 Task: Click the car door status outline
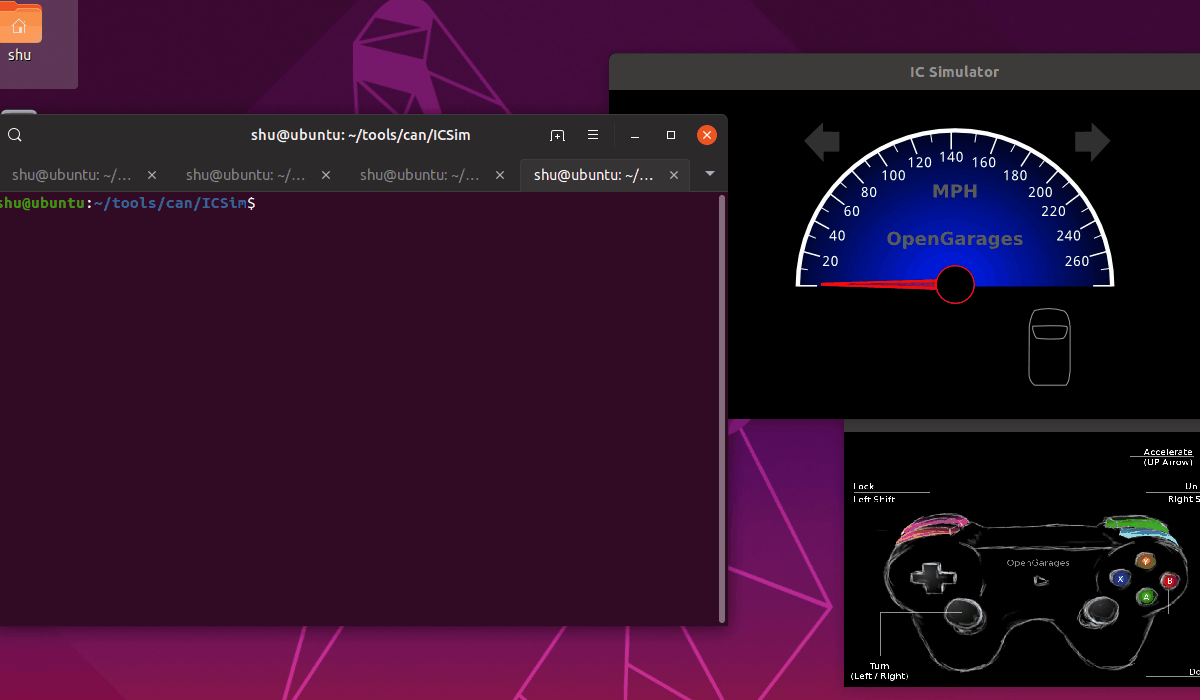pos(1049,347)
